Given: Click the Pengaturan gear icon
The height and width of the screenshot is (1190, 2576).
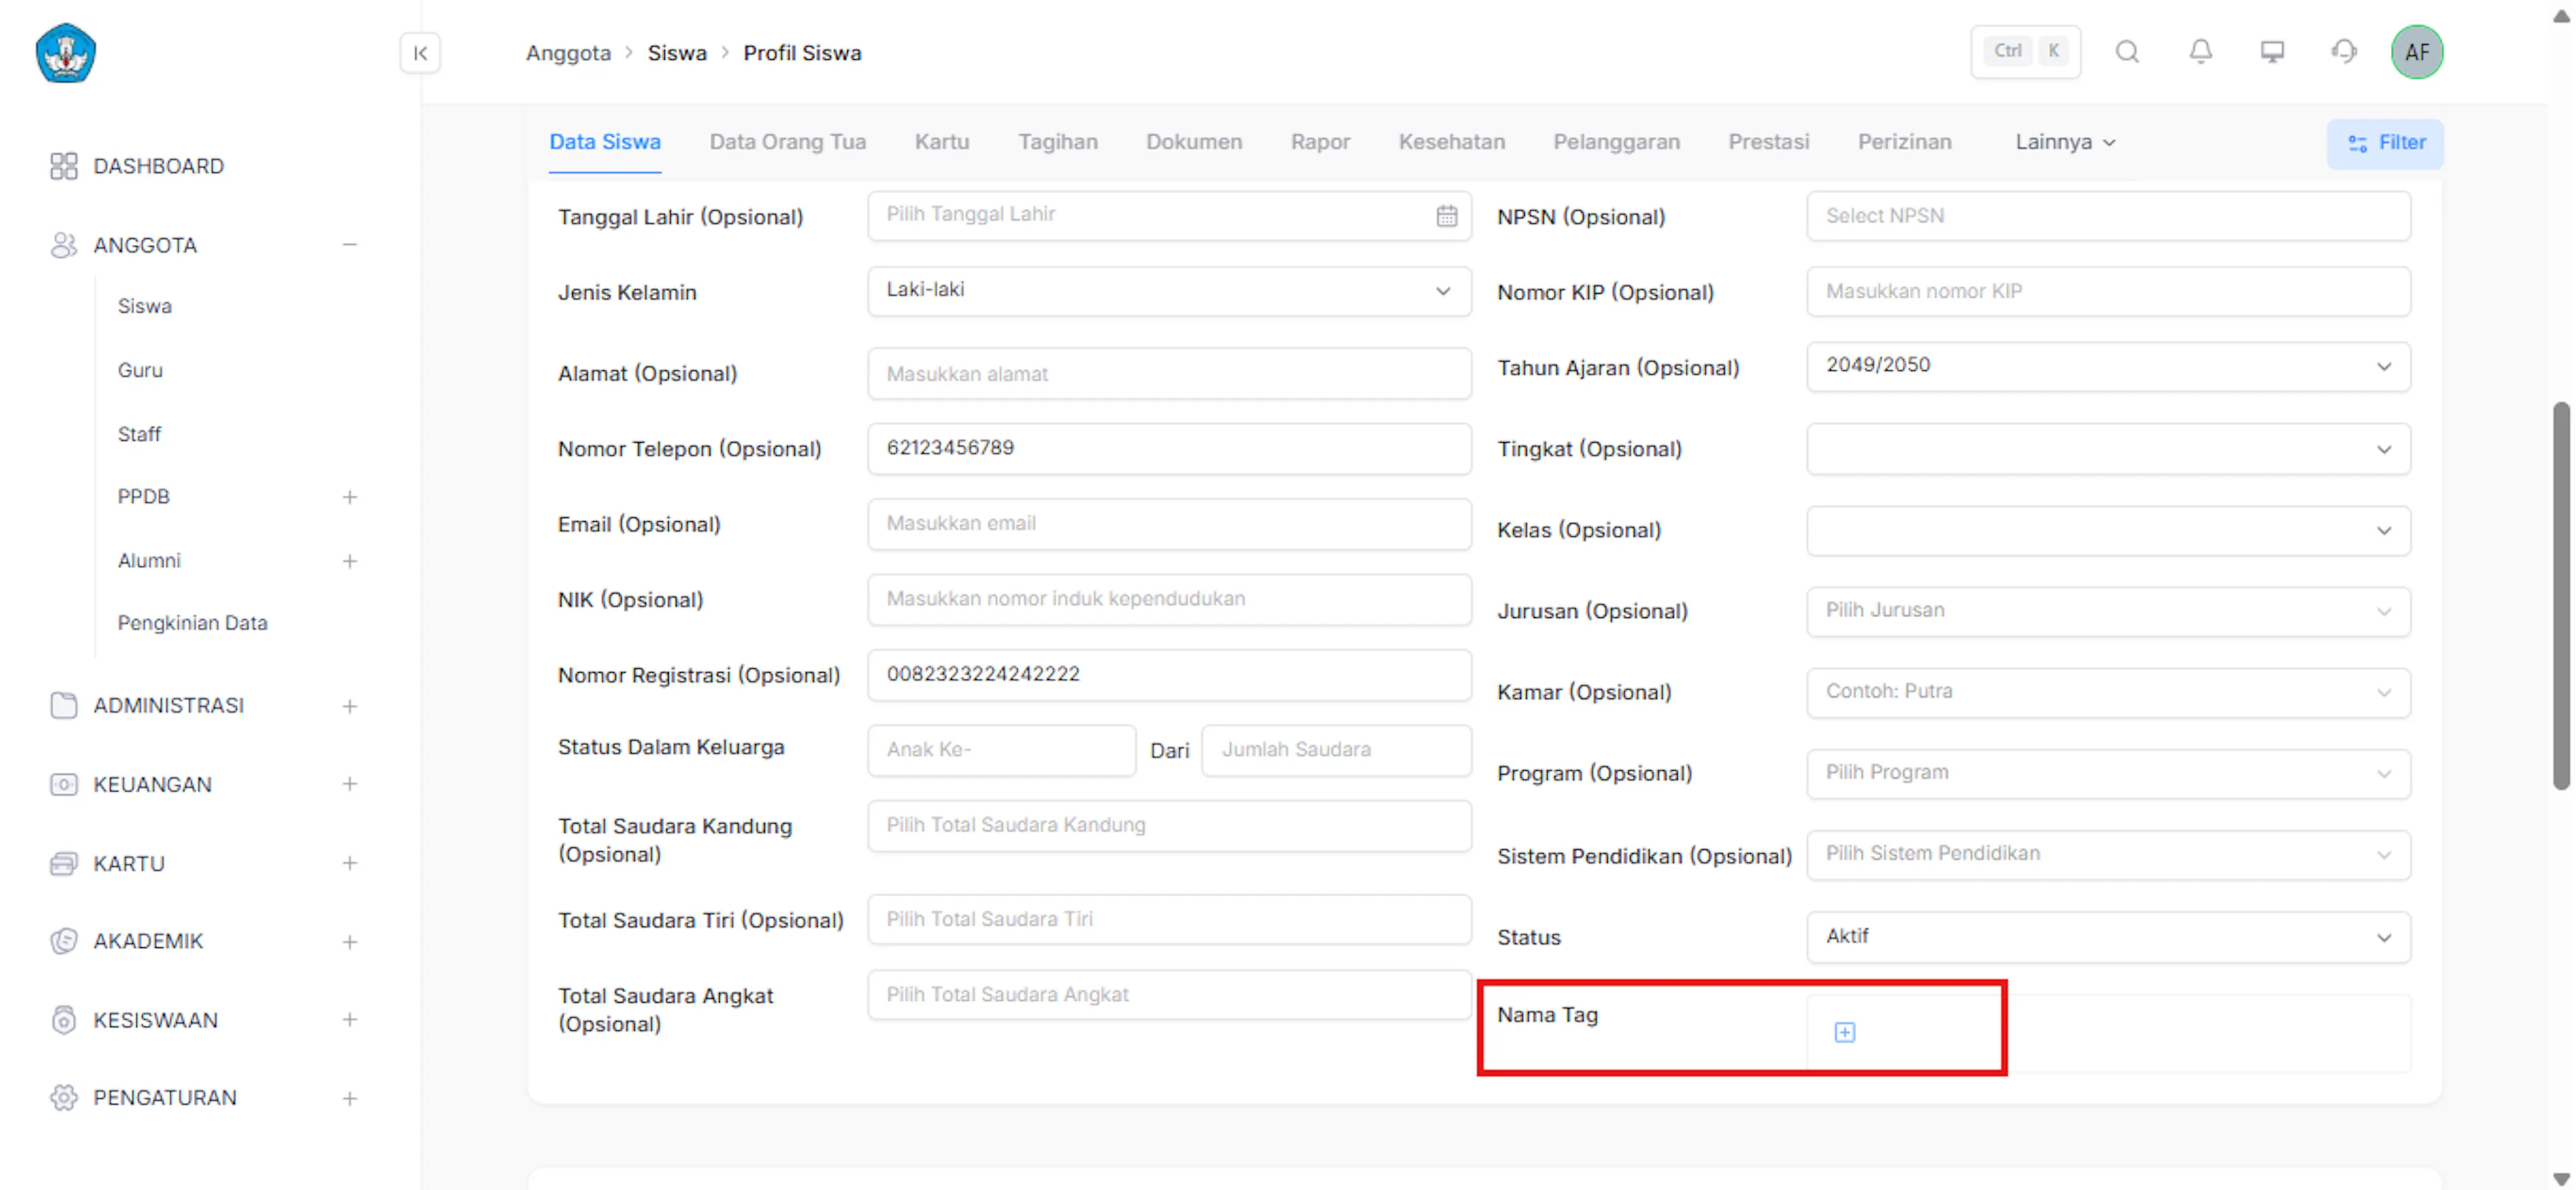Looking at the screenshot, I should click(x=64, y=1097).
